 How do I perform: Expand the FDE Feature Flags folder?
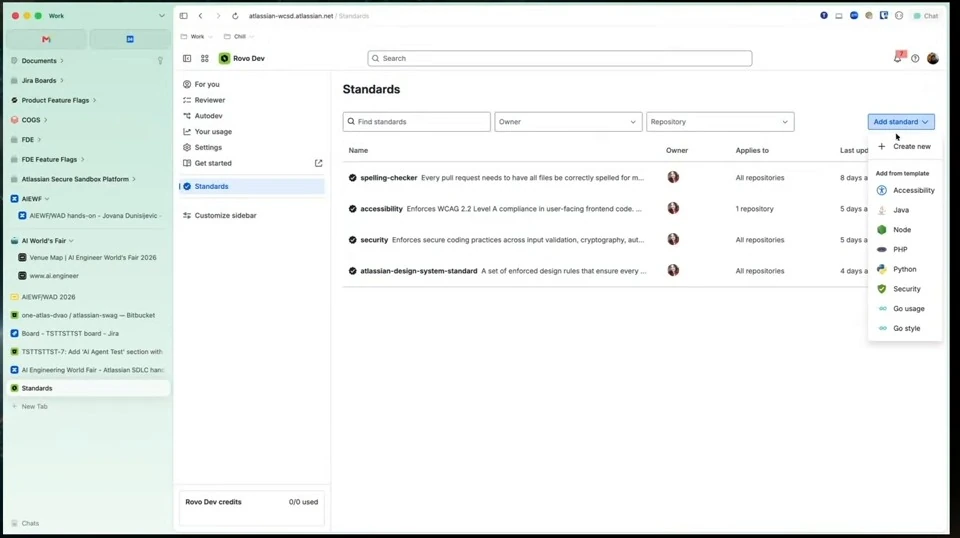coord(83,159)
